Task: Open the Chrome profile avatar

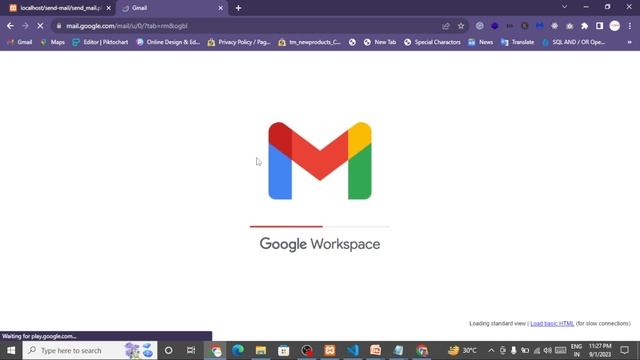Action: [x=615, y=26]
